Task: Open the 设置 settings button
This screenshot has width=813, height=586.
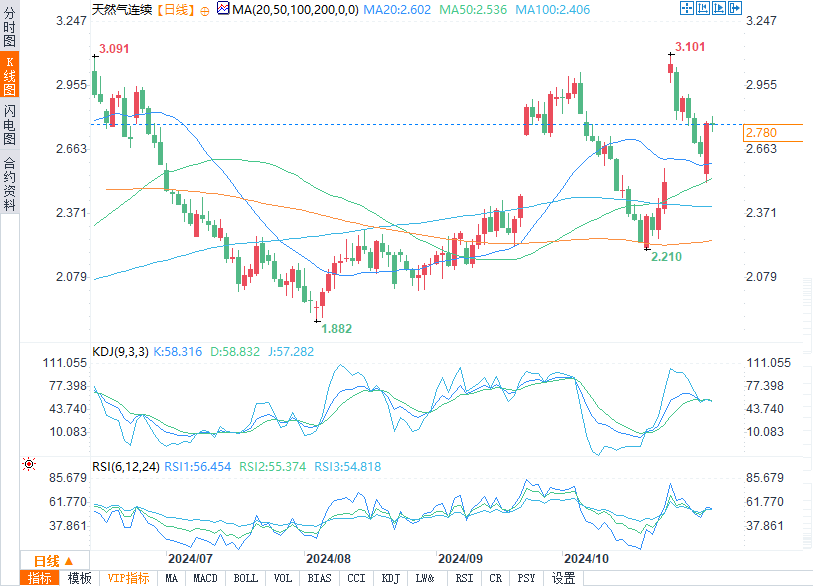Action: 564,578
